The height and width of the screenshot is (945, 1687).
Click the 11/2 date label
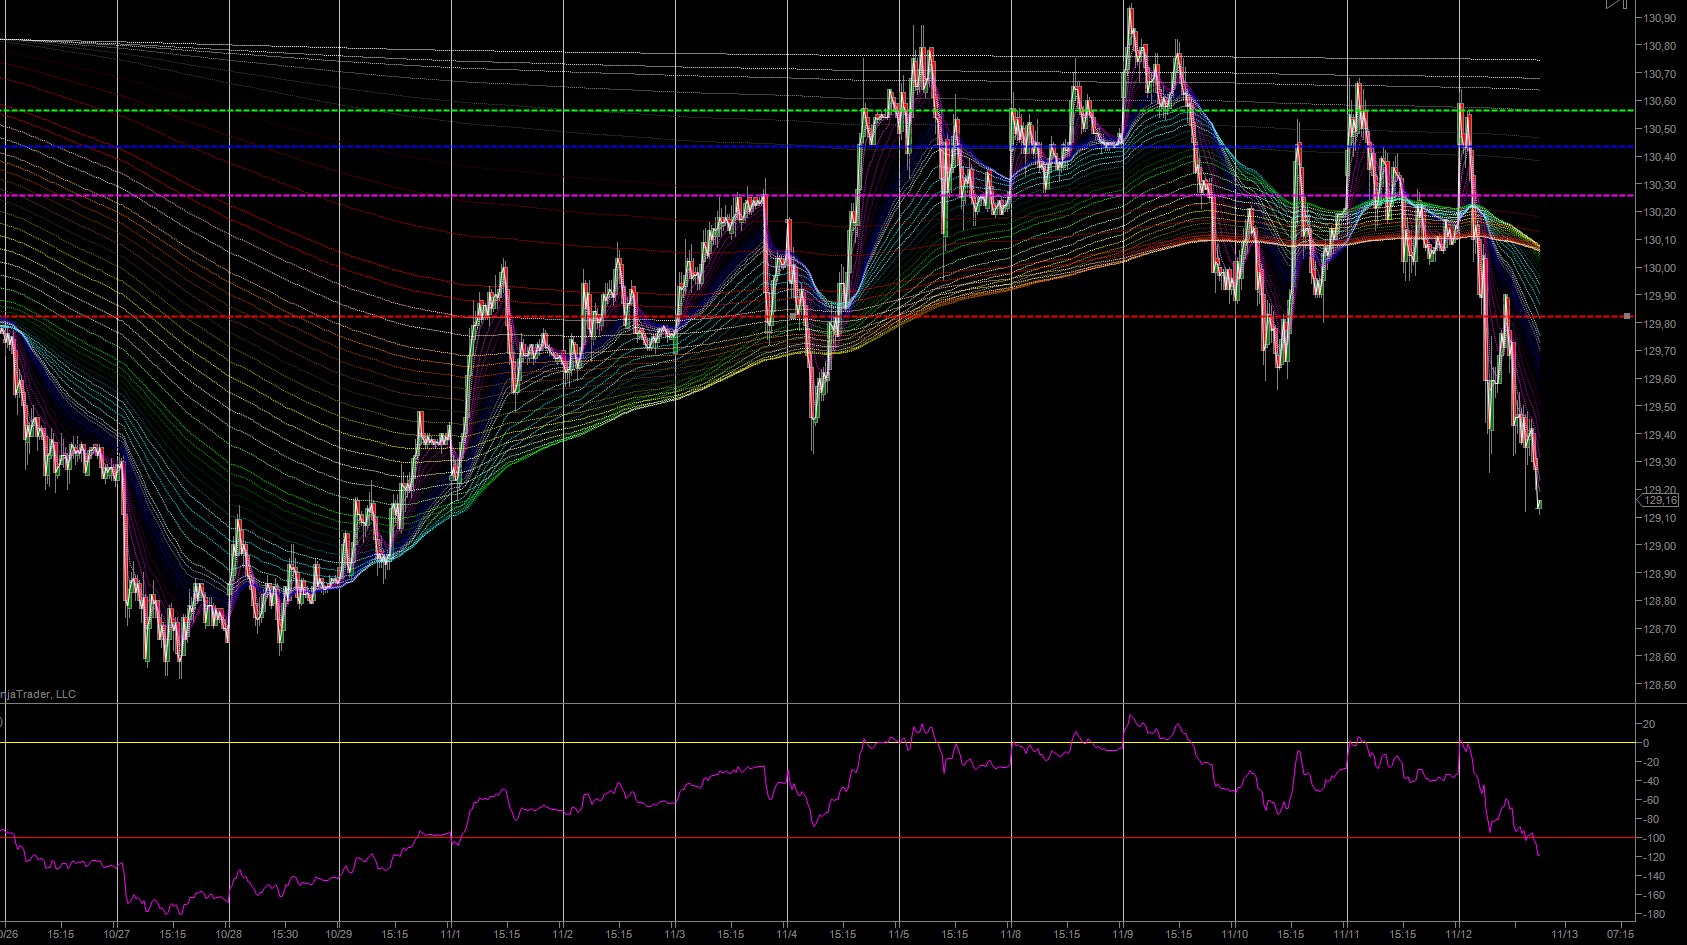[x=563, y=935]
